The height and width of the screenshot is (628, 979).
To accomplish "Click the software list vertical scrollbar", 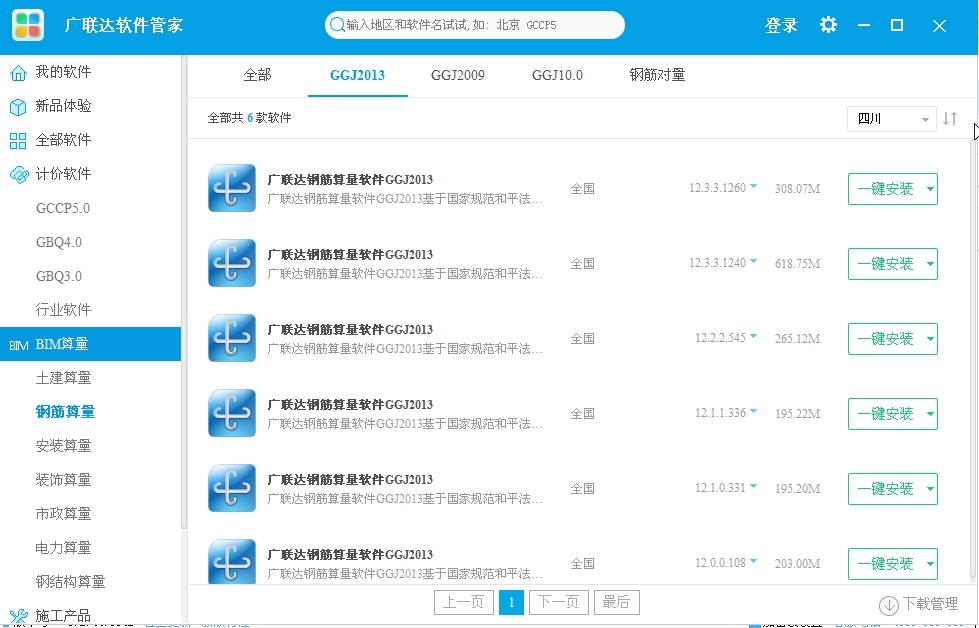I will [x=975, y=359].
